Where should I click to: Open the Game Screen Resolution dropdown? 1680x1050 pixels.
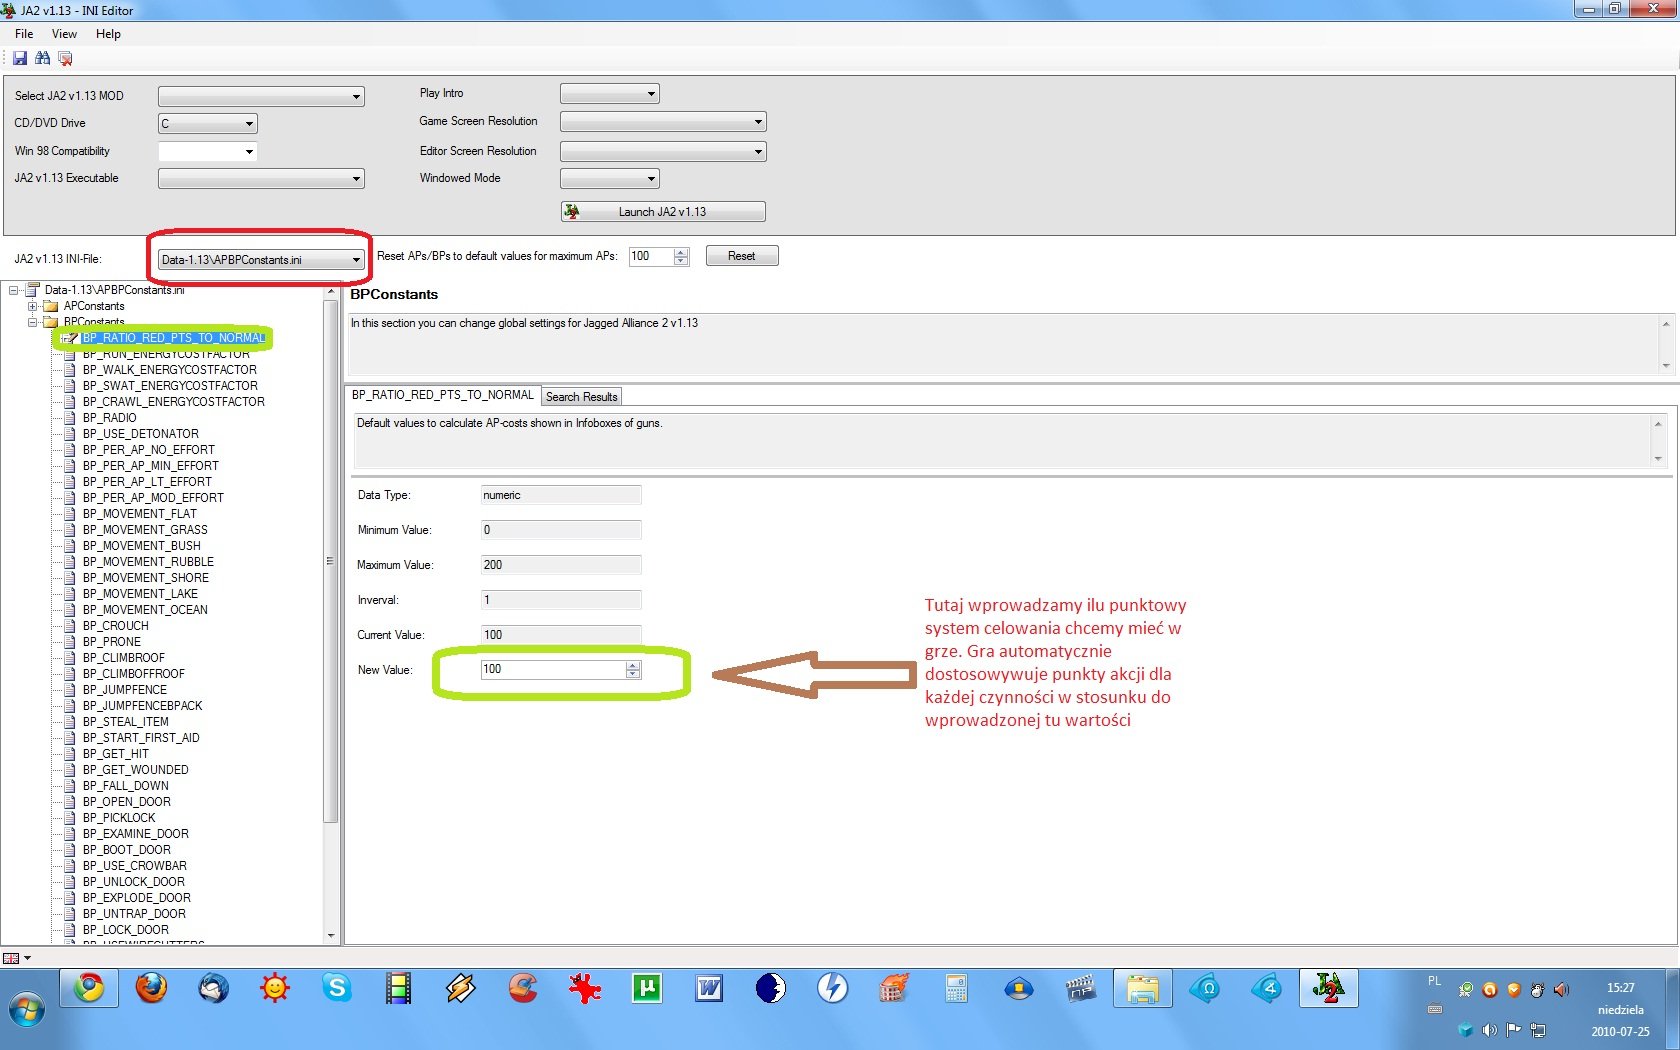coord(758,122)
